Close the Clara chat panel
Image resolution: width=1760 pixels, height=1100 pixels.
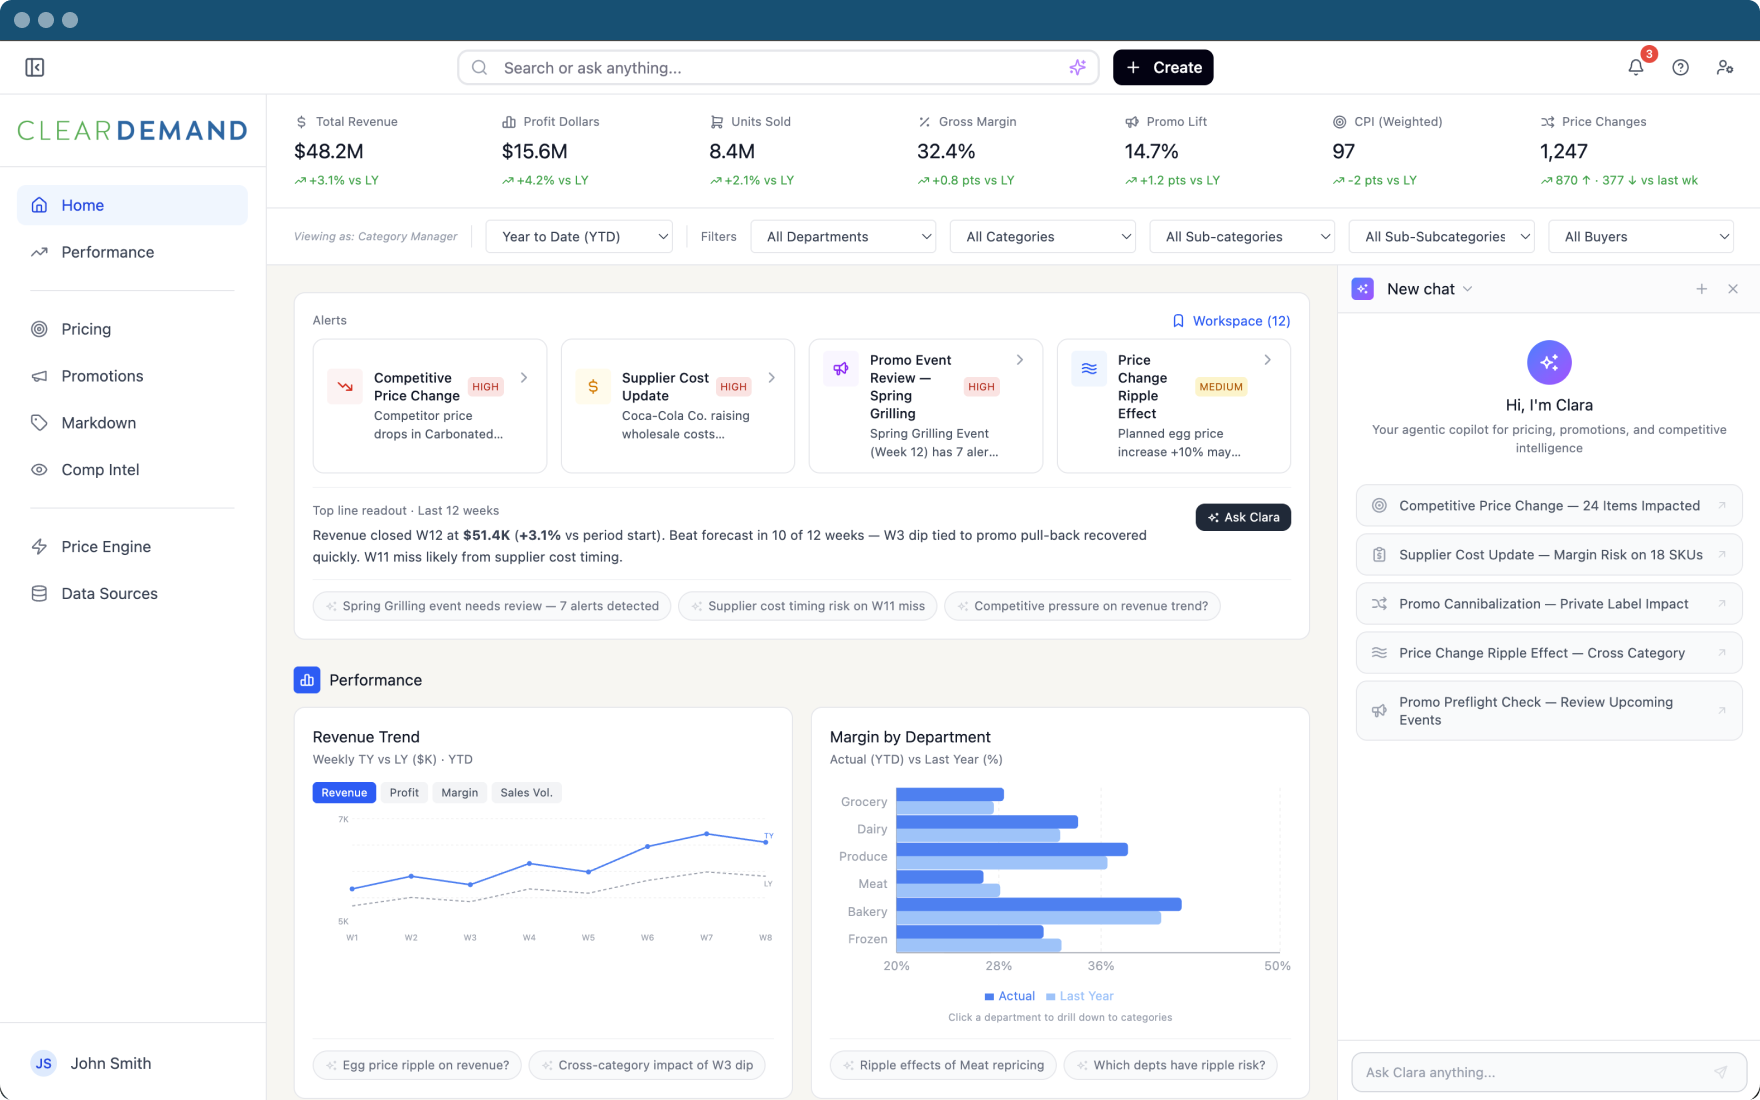click(1733, 289)
